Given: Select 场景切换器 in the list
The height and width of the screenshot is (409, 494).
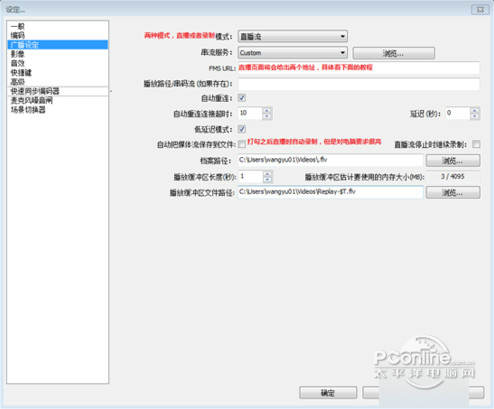Looking at the screenshot, I should 57,110.
